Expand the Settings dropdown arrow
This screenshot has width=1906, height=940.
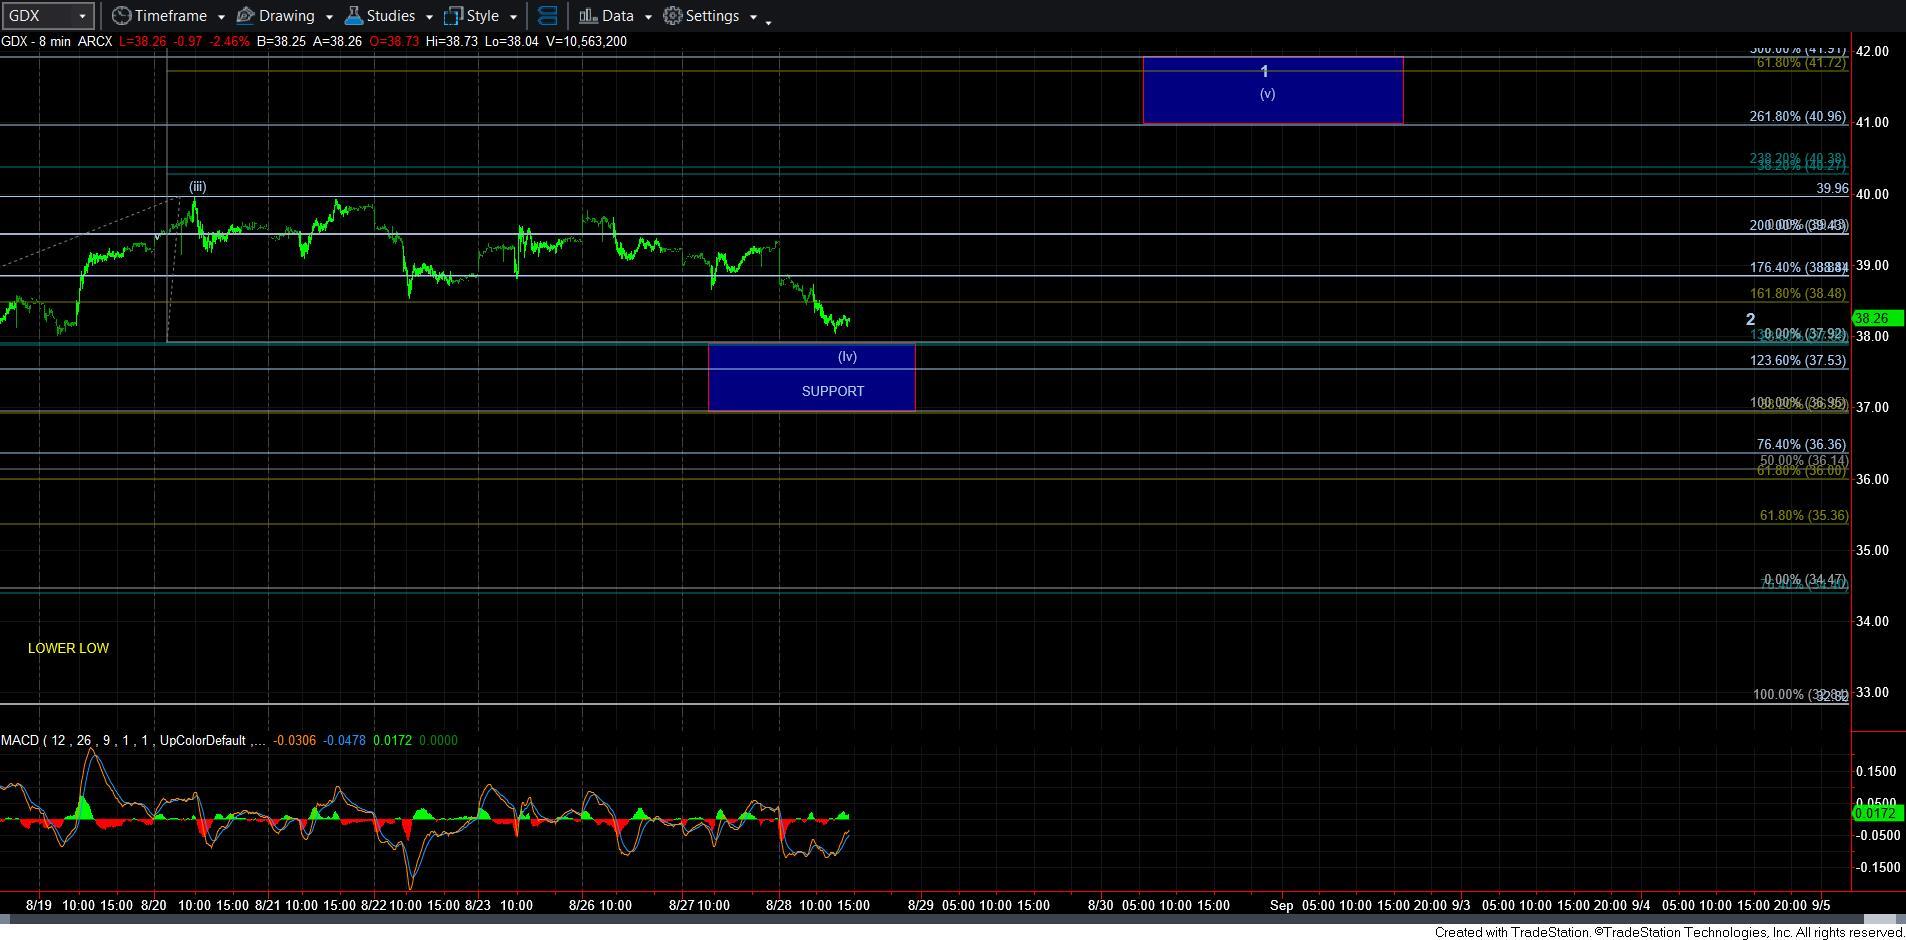pos(753,17)
